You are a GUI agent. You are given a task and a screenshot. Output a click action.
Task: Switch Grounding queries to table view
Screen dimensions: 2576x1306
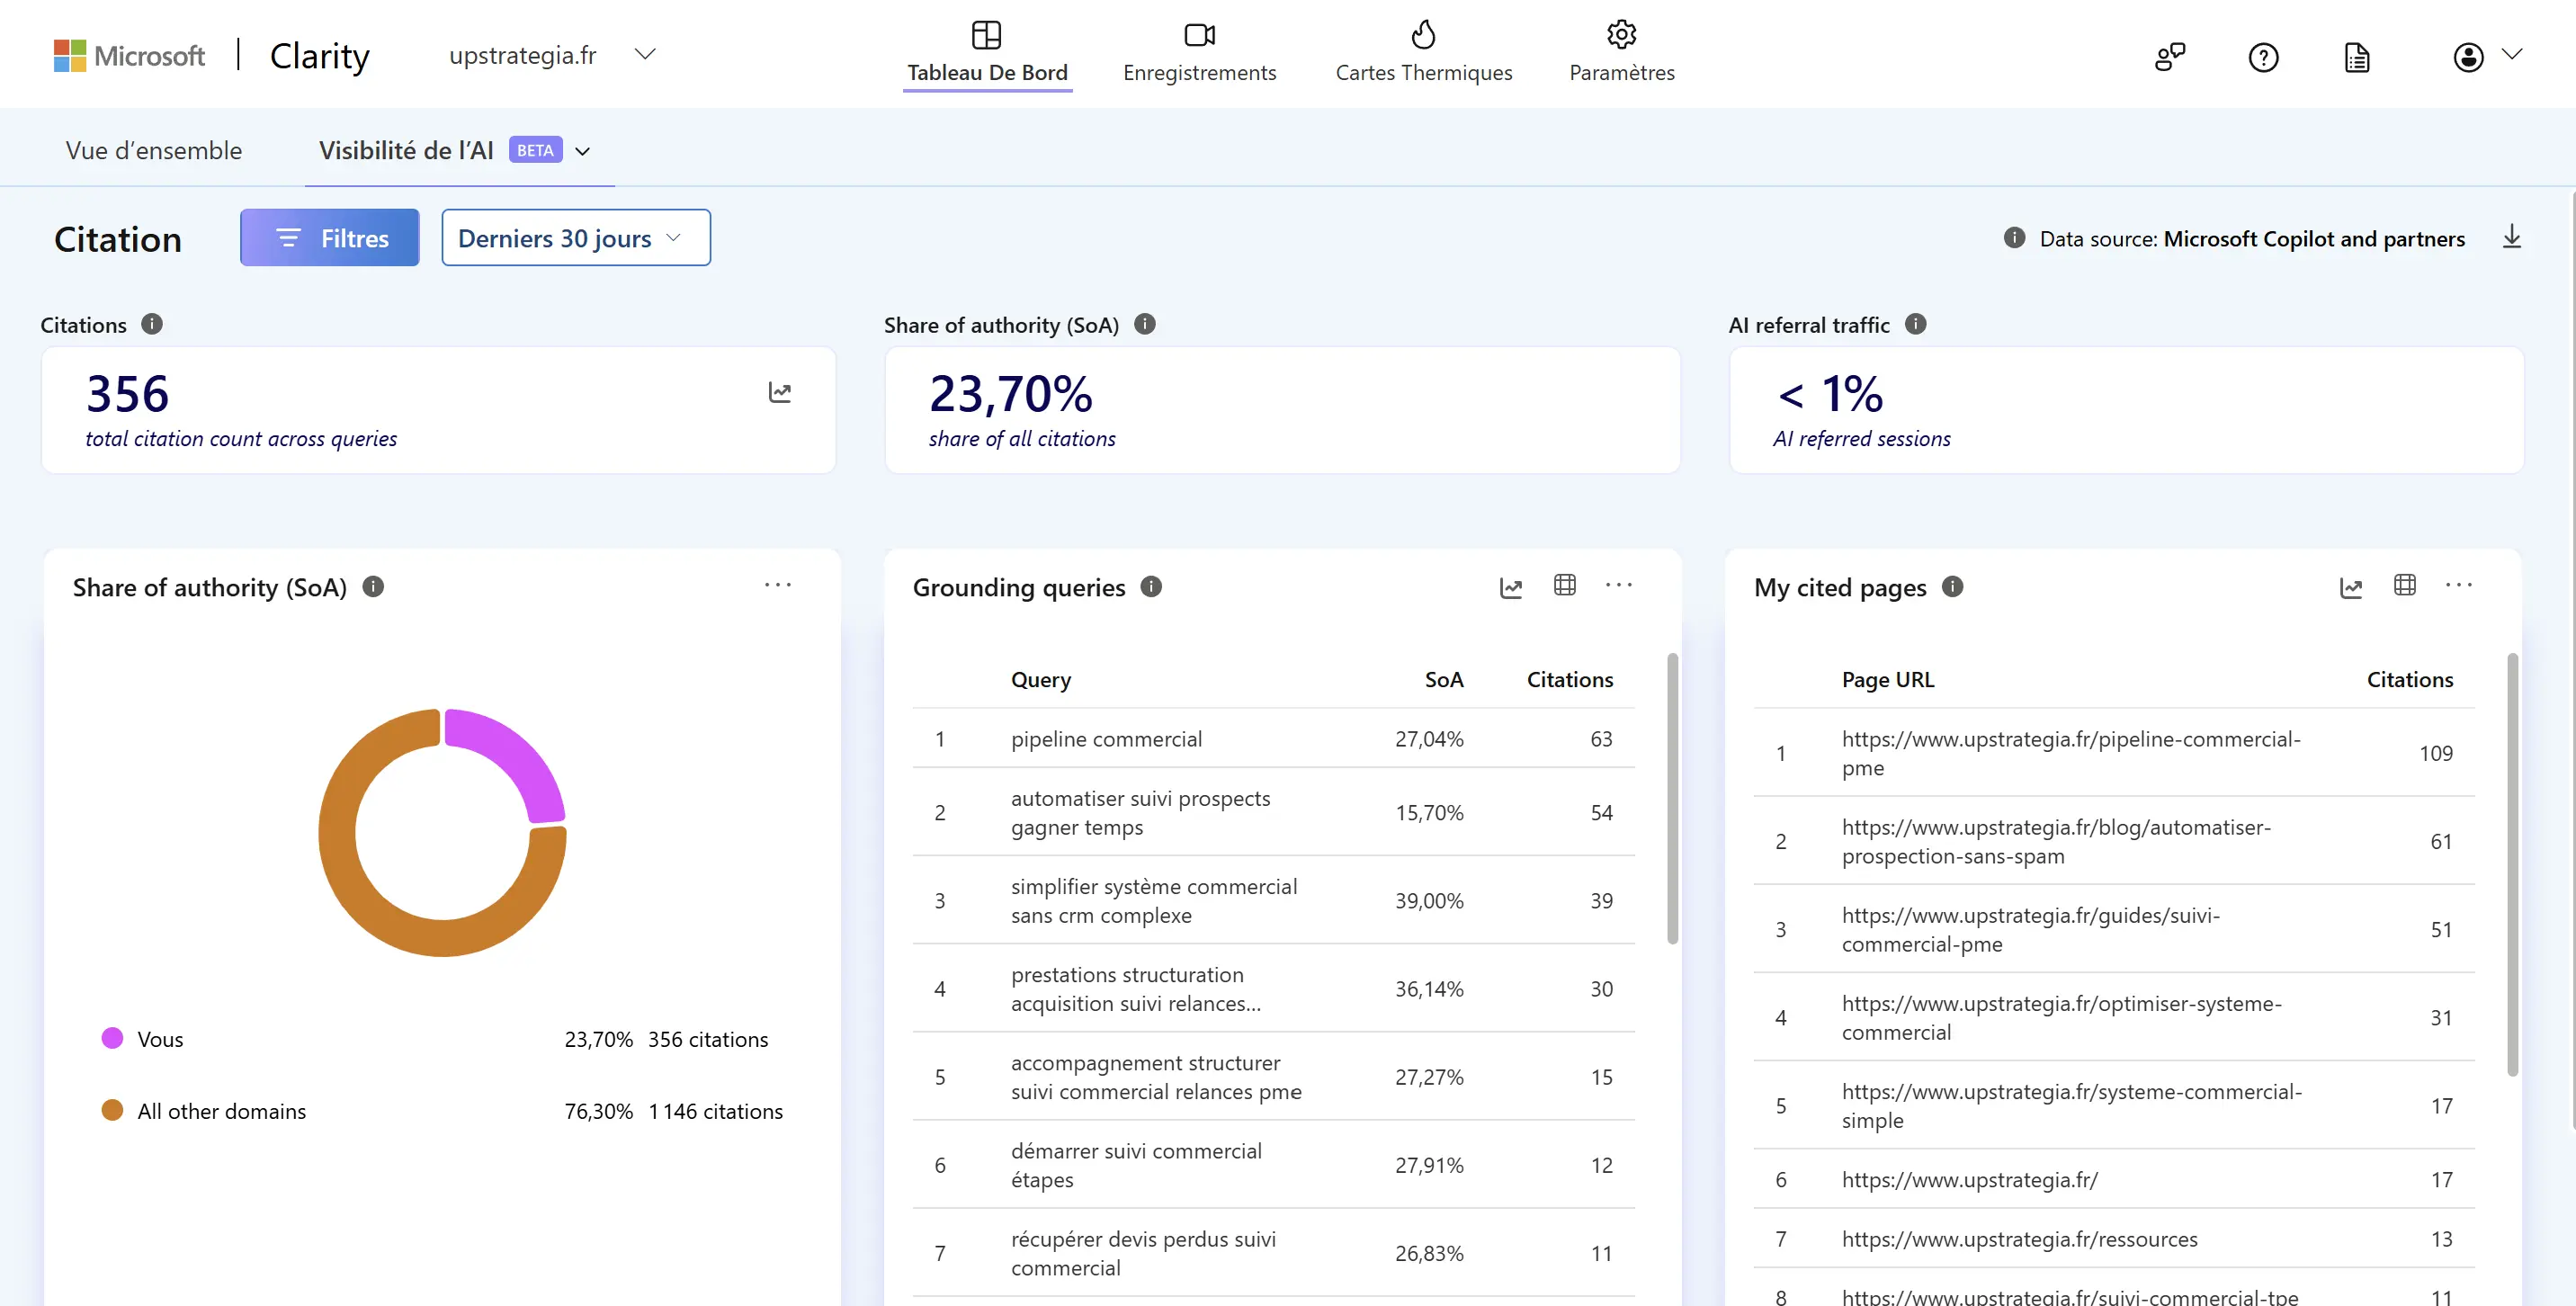click(1565, 585)
